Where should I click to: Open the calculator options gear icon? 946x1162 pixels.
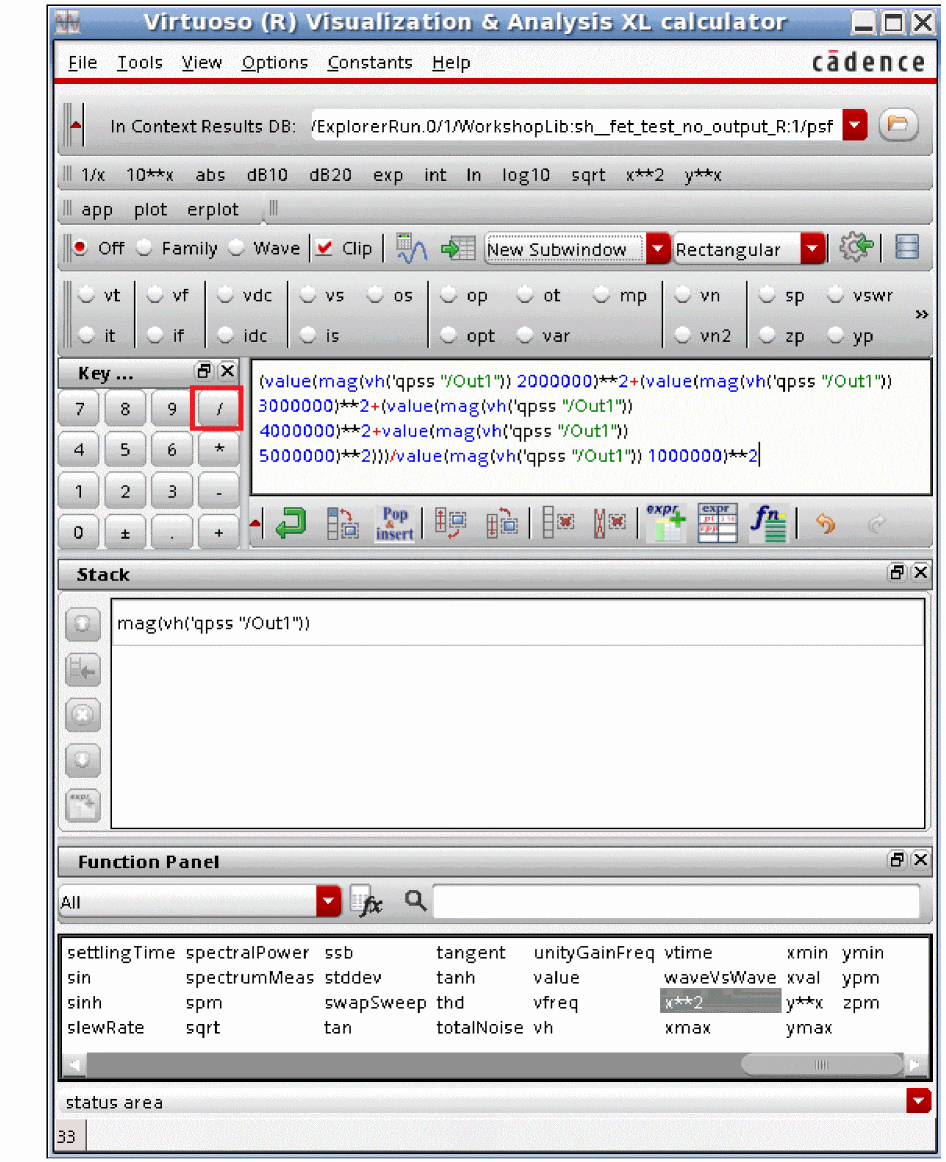coord(856,248)
